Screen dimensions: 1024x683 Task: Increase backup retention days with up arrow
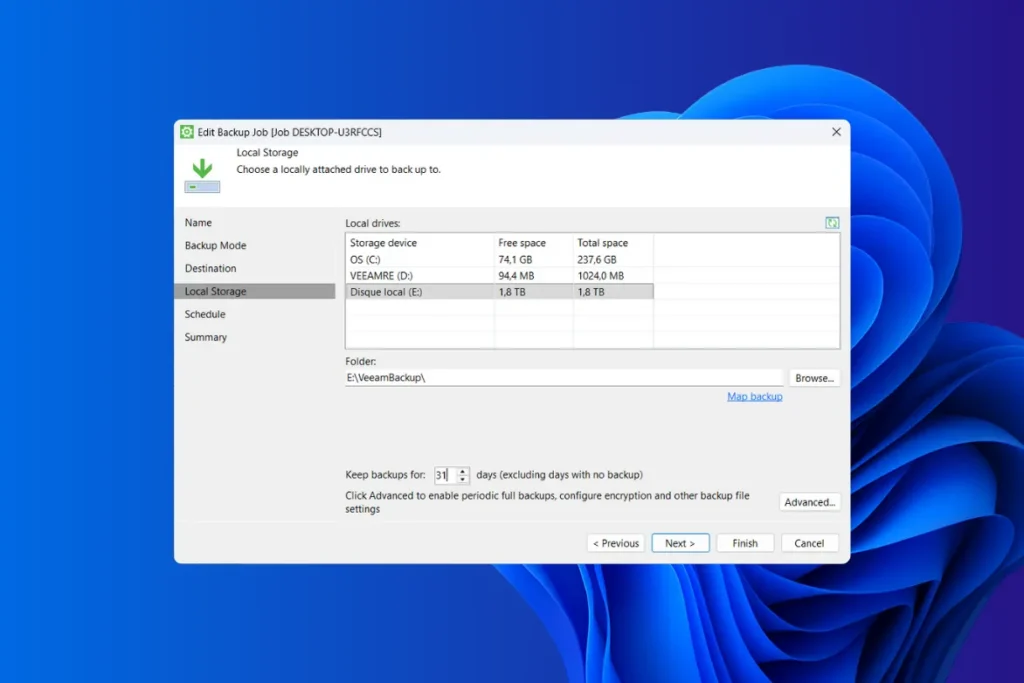tap(462, 471)
